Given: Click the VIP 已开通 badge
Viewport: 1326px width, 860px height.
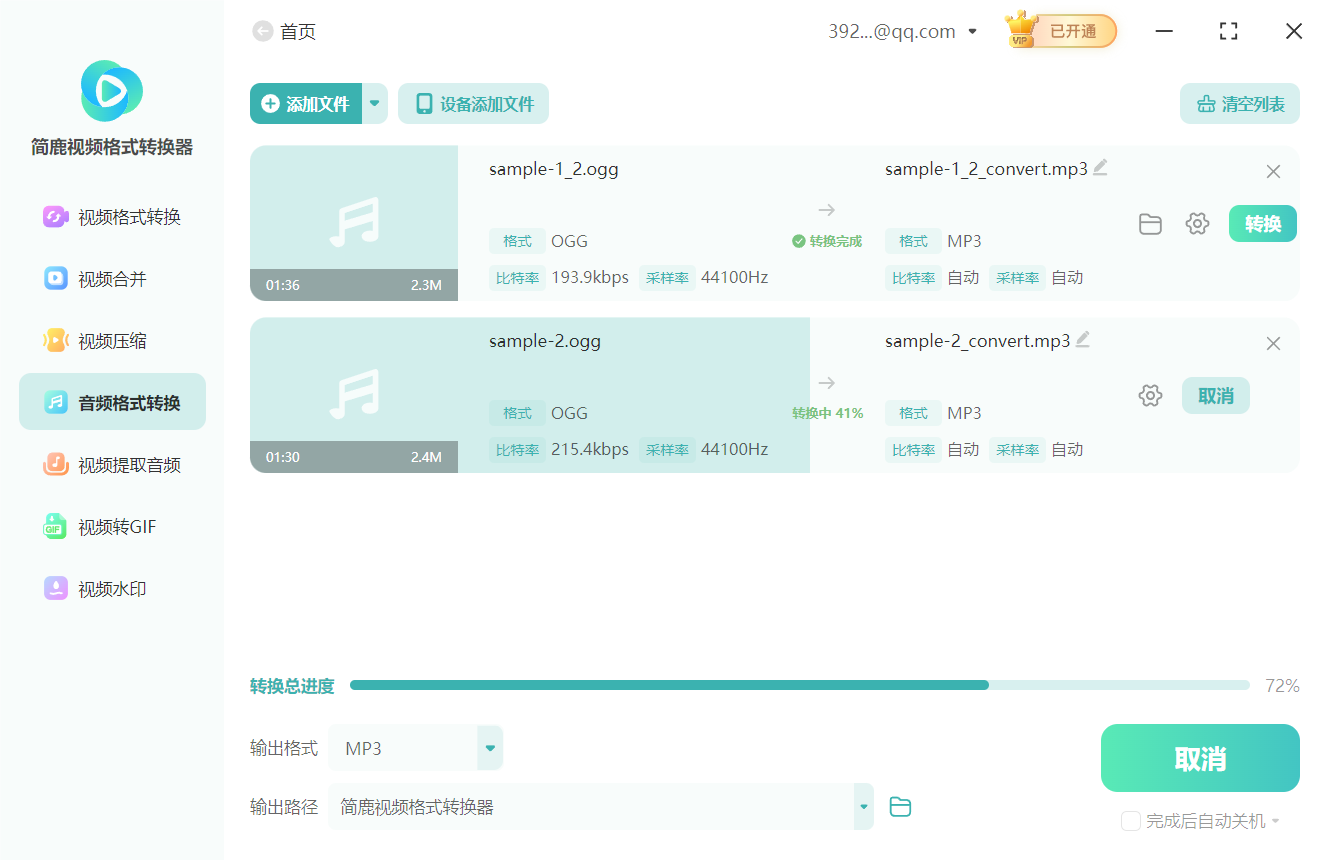Looking at the screenshot, I should [1059, 31].
